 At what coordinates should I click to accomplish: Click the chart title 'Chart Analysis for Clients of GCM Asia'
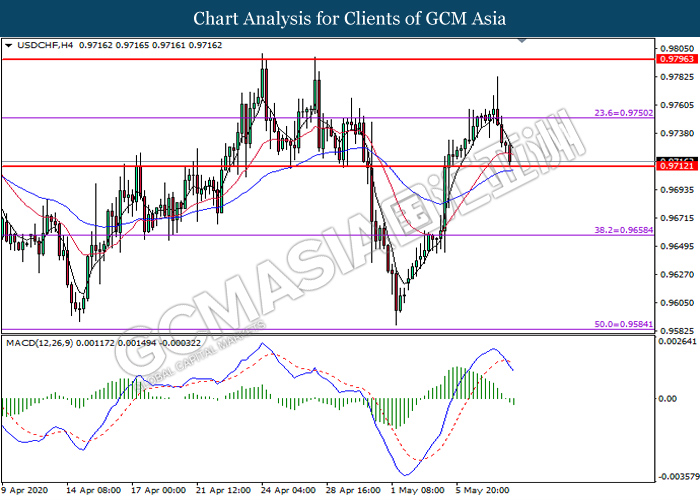(350, 19)
